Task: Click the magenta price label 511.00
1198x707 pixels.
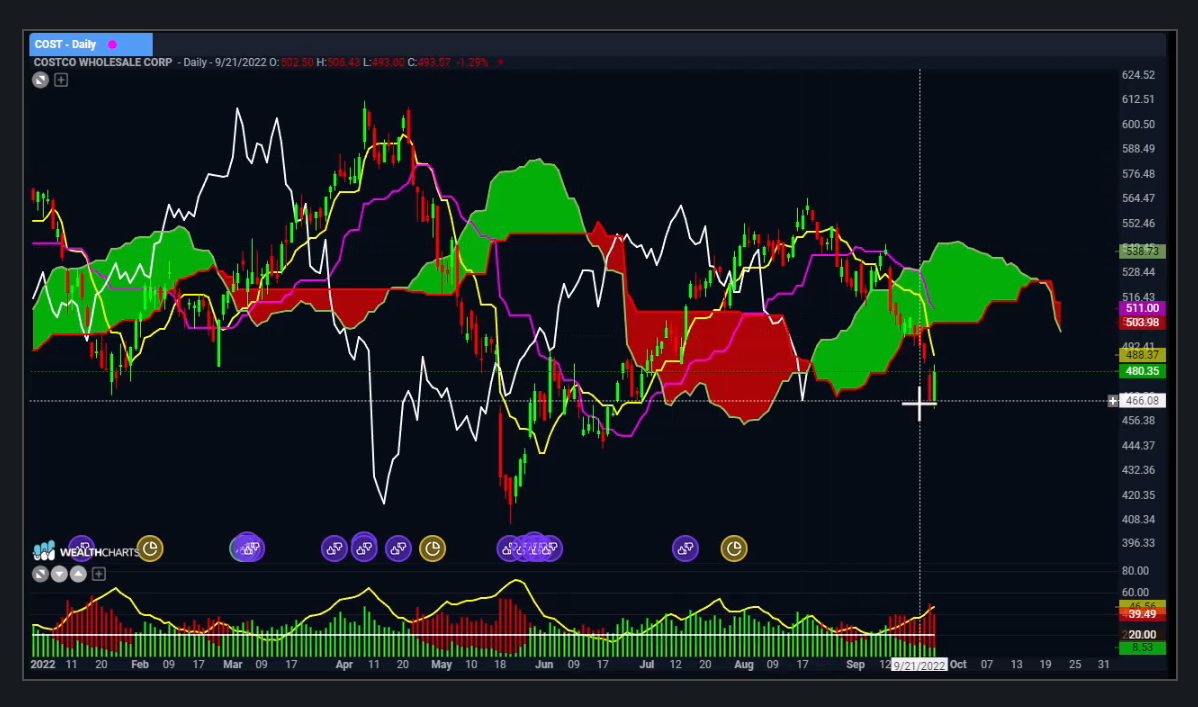Action: [x=1142, y=308]
